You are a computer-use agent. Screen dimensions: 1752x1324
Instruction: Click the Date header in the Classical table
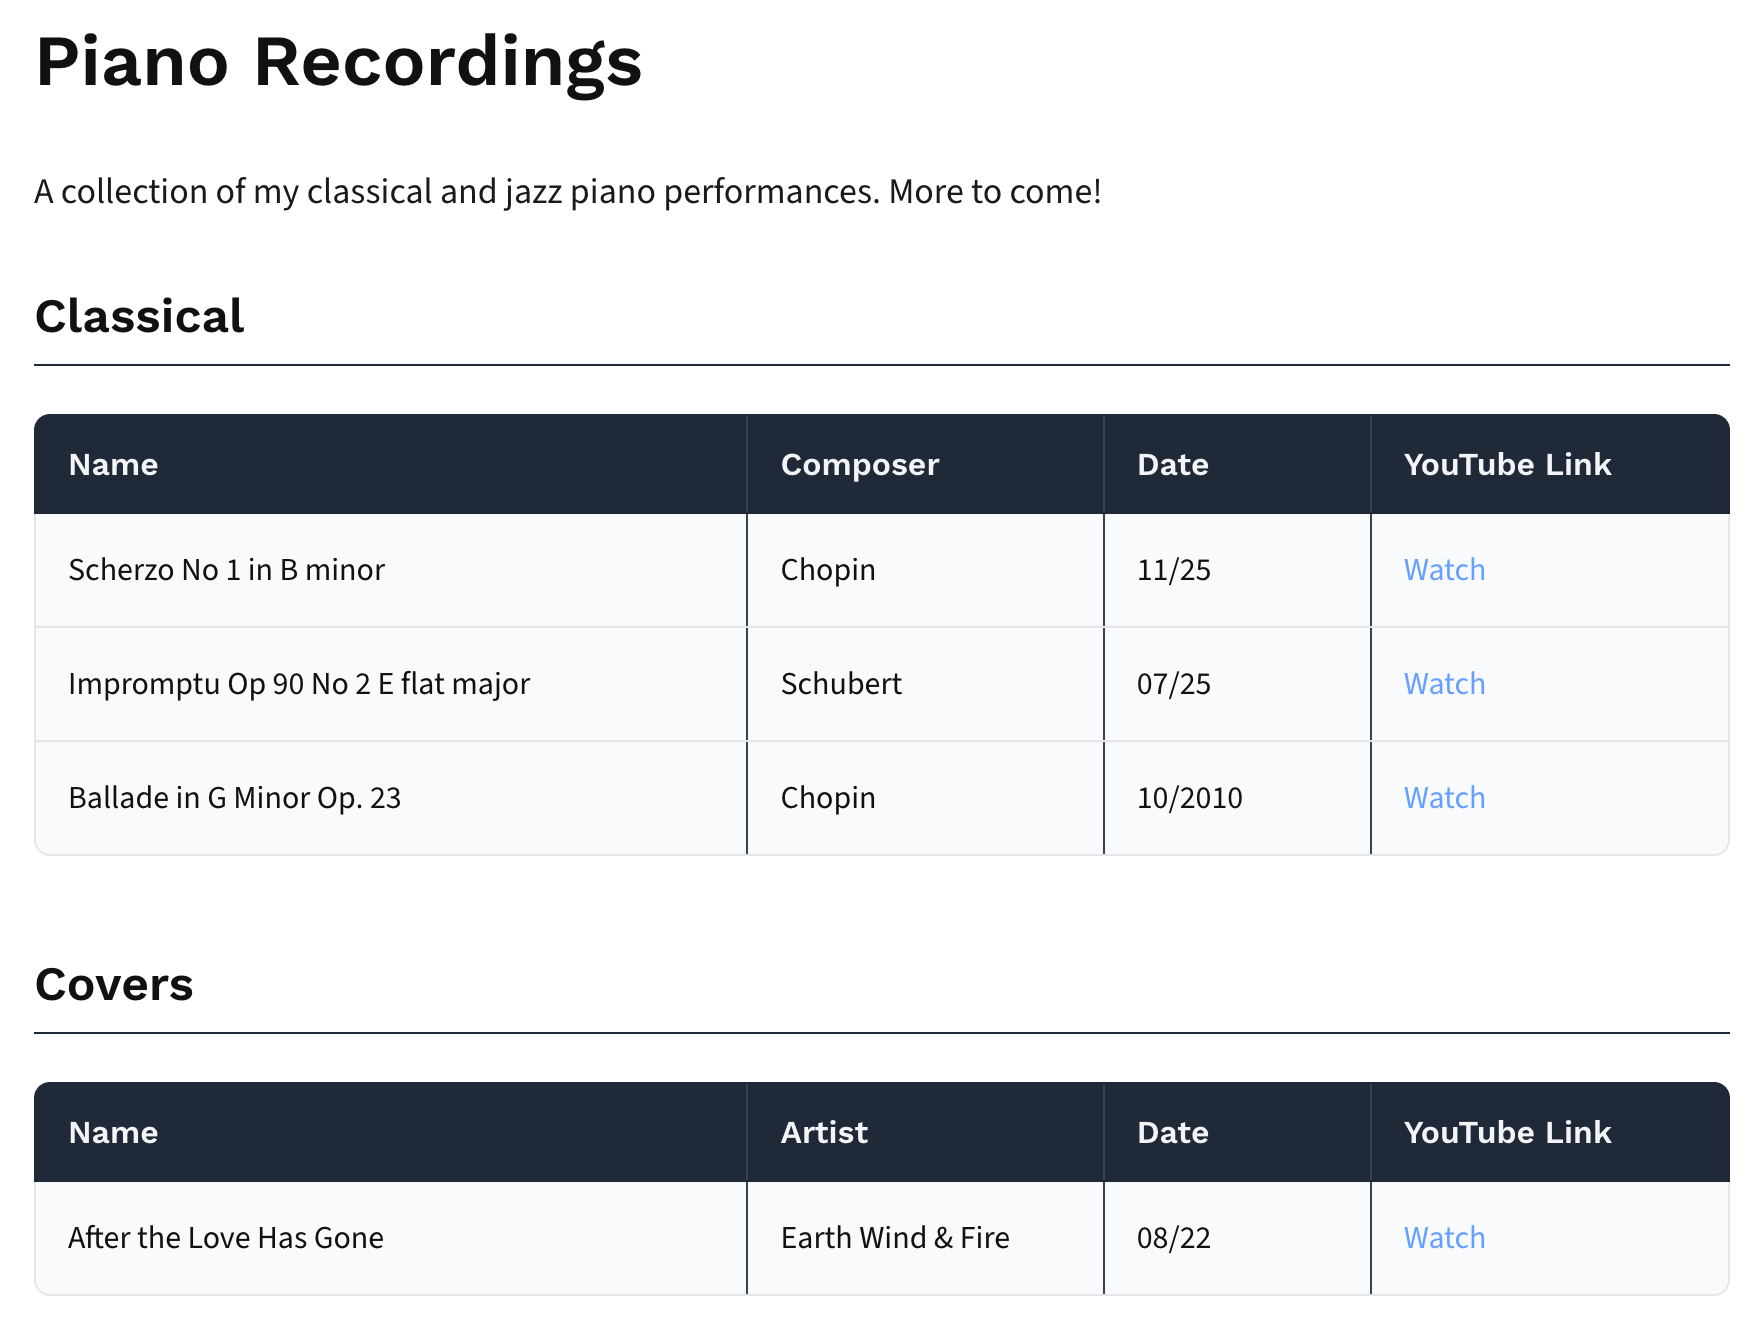coord(1171,464)
